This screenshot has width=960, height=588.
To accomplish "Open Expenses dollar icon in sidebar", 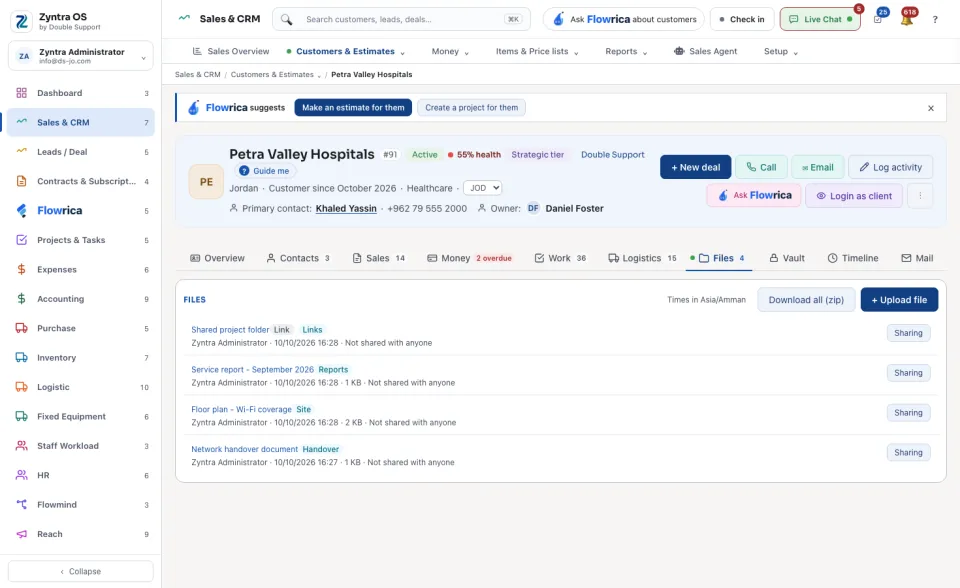I will click(x=21, y=270).
